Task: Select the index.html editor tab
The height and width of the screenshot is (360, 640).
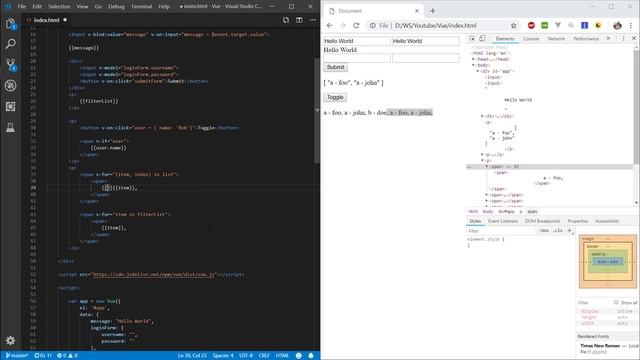Action: (46, 20)
